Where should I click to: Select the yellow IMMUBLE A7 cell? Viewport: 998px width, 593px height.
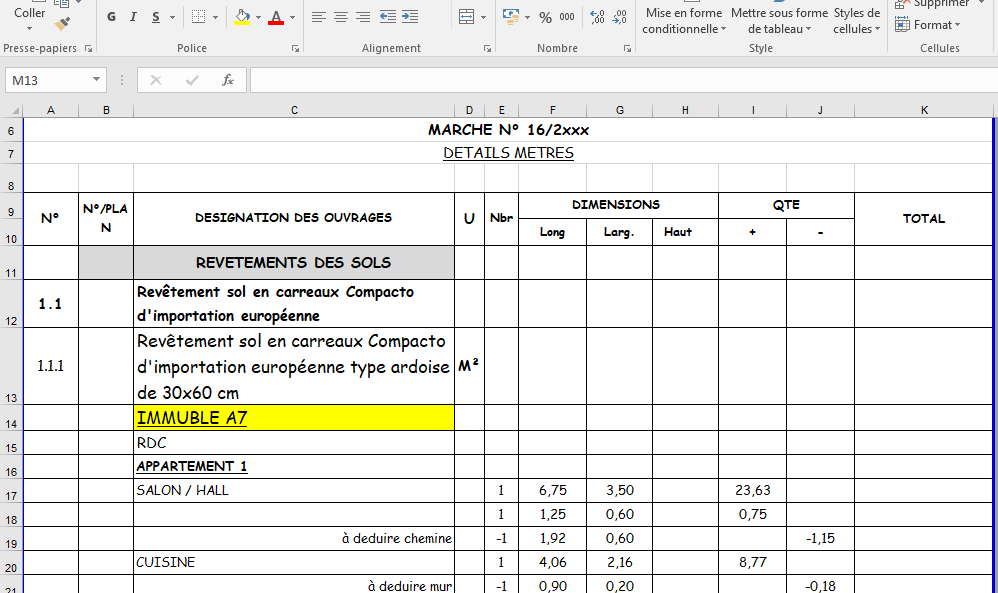coord(294,418)
